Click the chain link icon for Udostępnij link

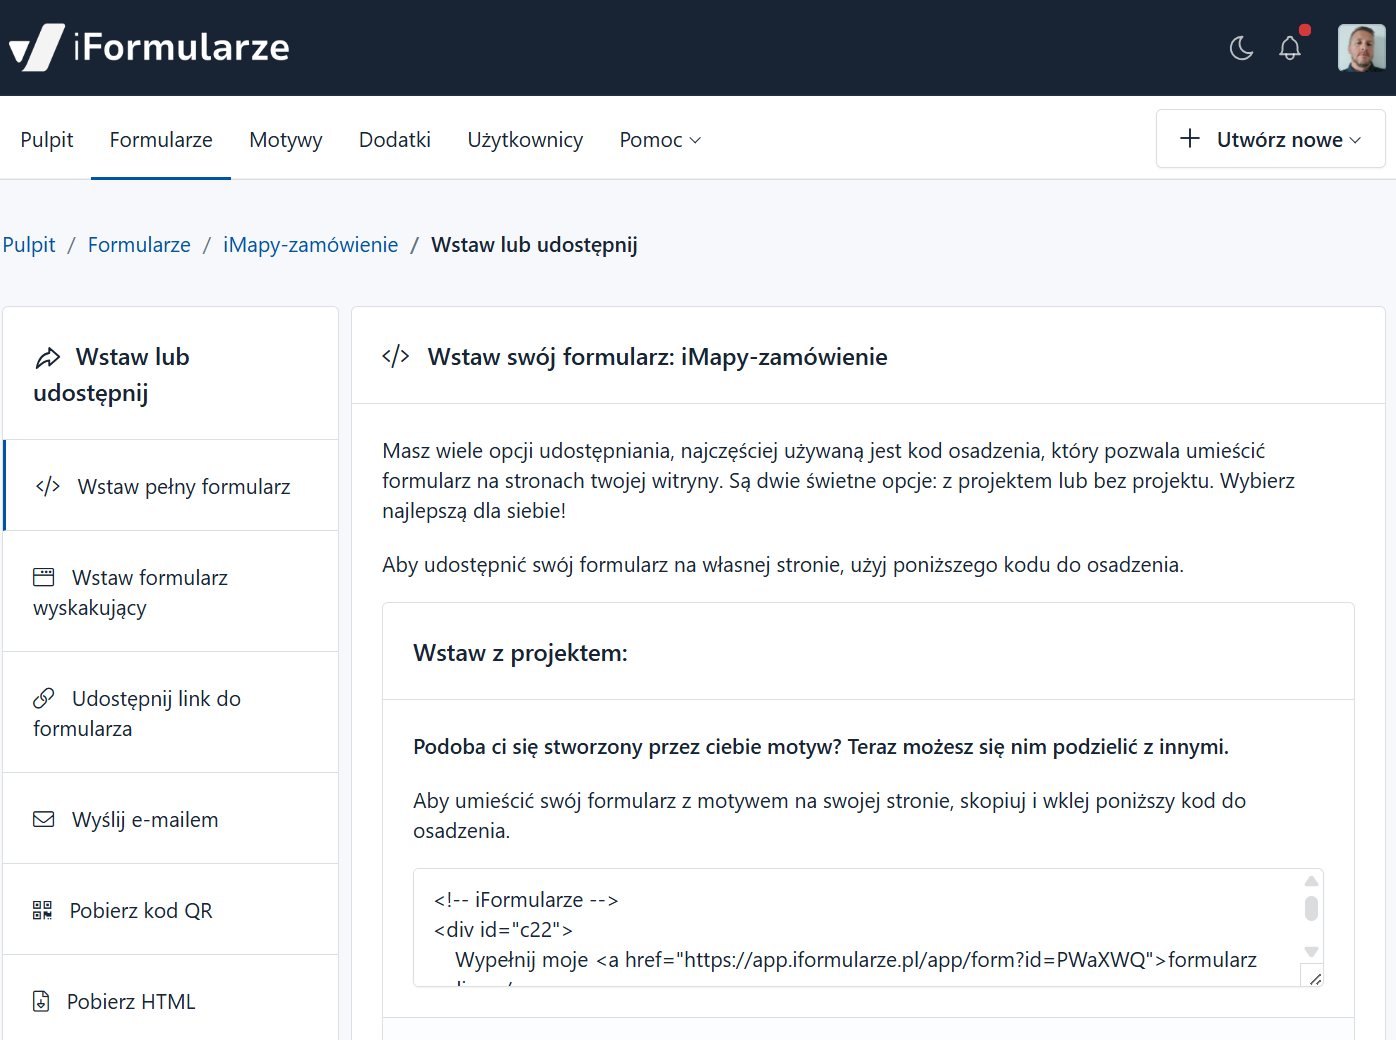tap(44, 698)
